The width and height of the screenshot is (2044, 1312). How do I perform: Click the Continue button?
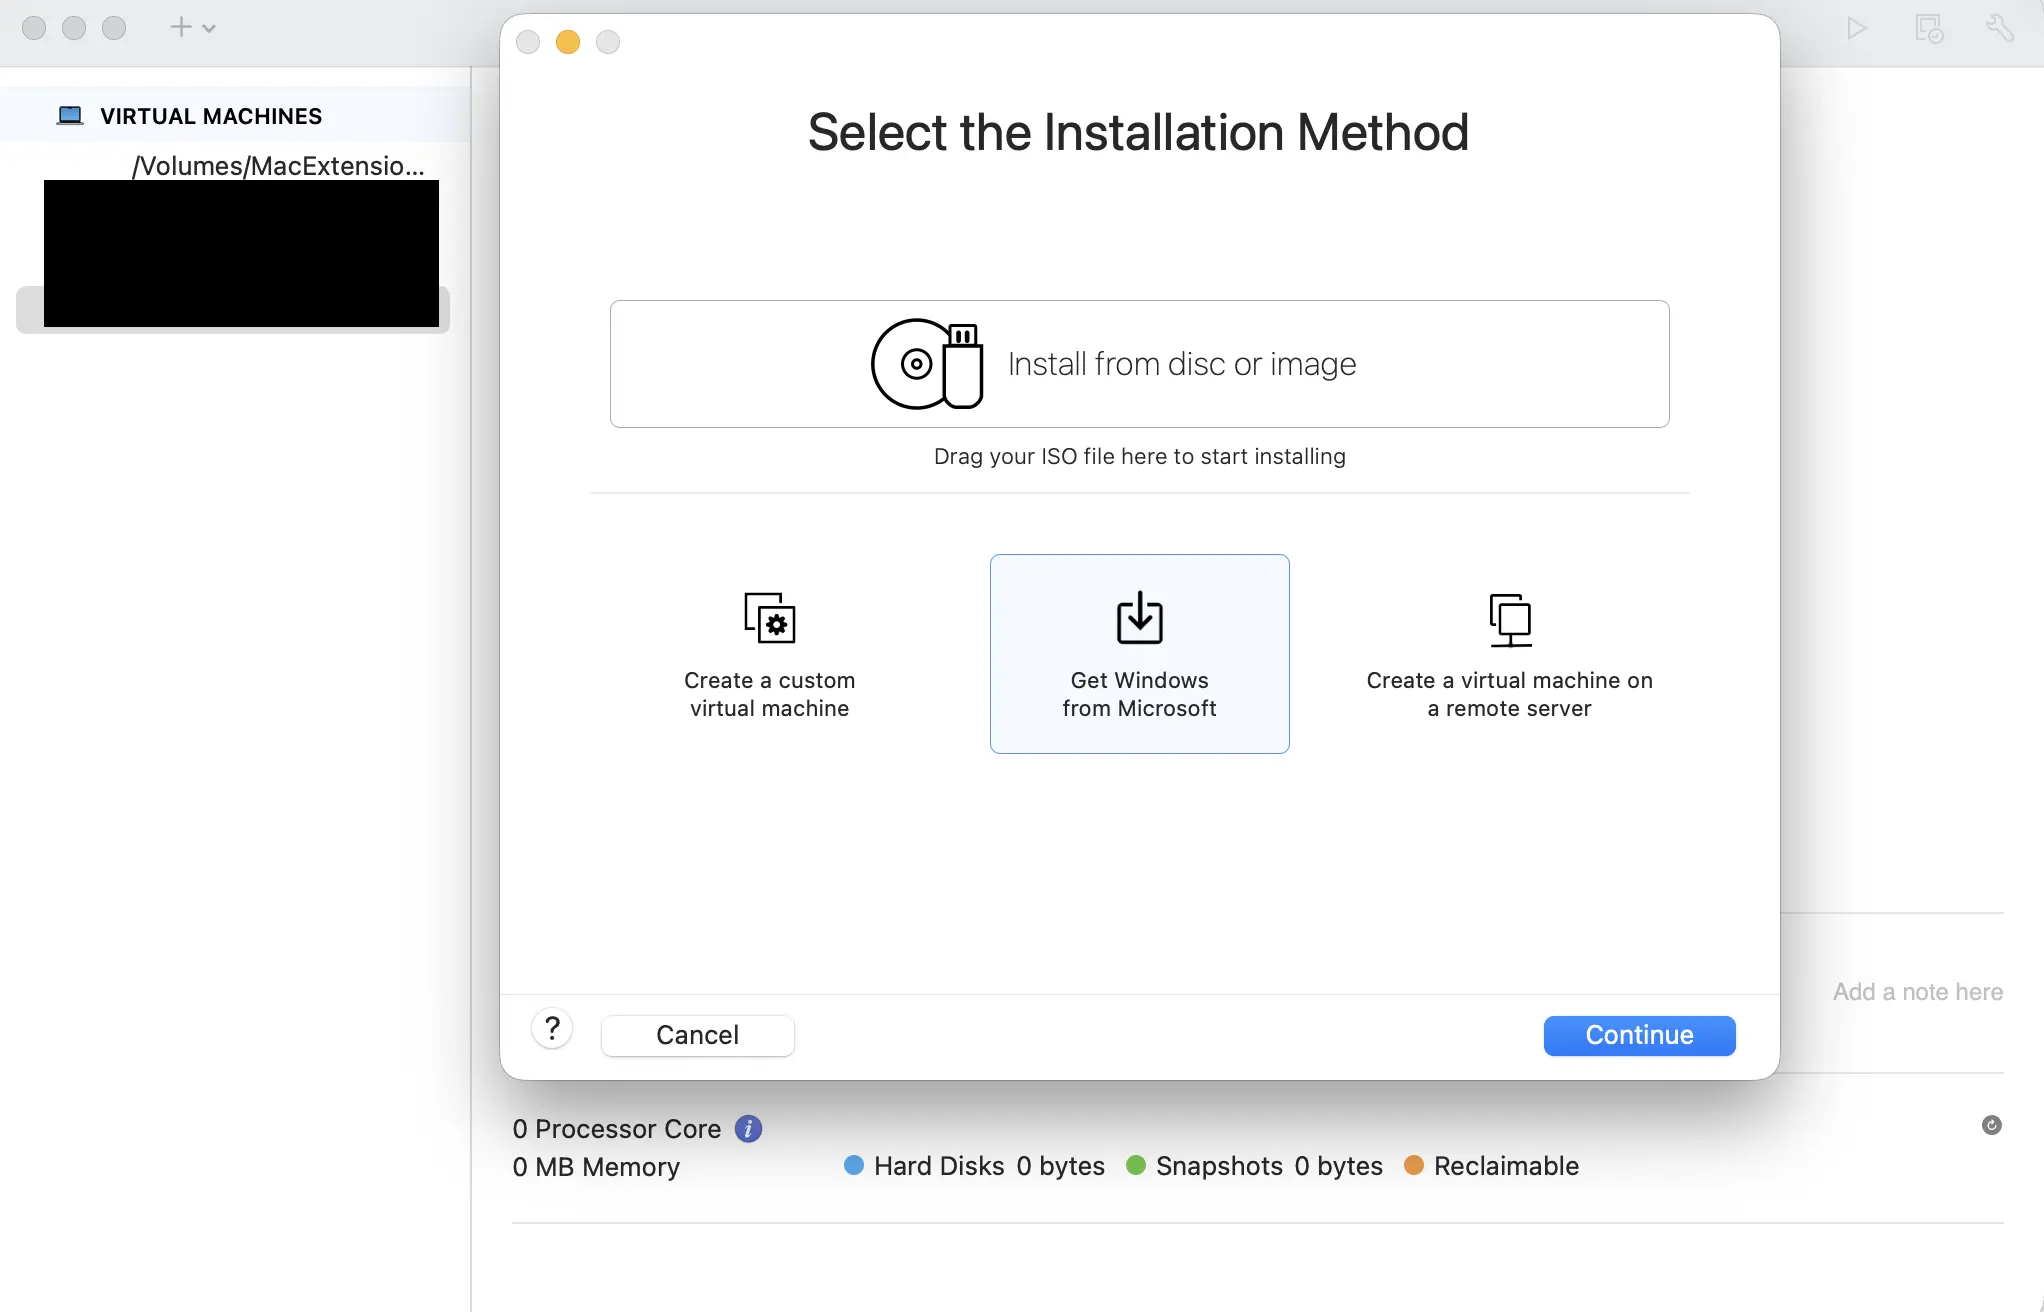coord(1638,1035)
